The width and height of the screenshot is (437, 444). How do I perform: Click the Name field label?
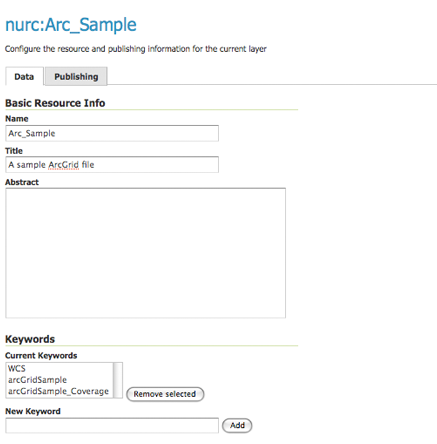click(17, 119)
